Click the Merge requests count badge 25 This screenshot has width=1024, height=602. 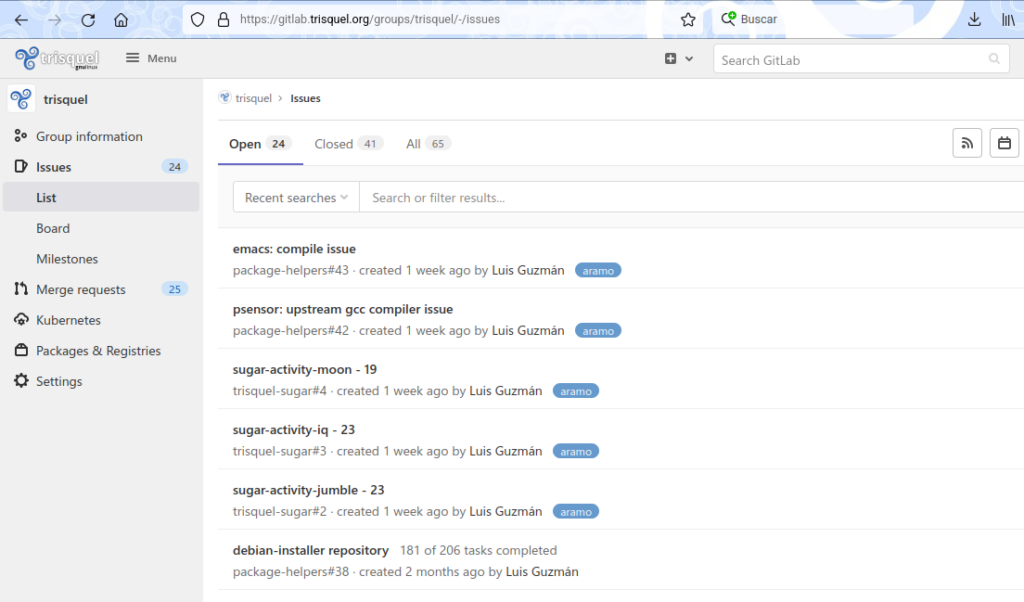[x=174, y=289]
